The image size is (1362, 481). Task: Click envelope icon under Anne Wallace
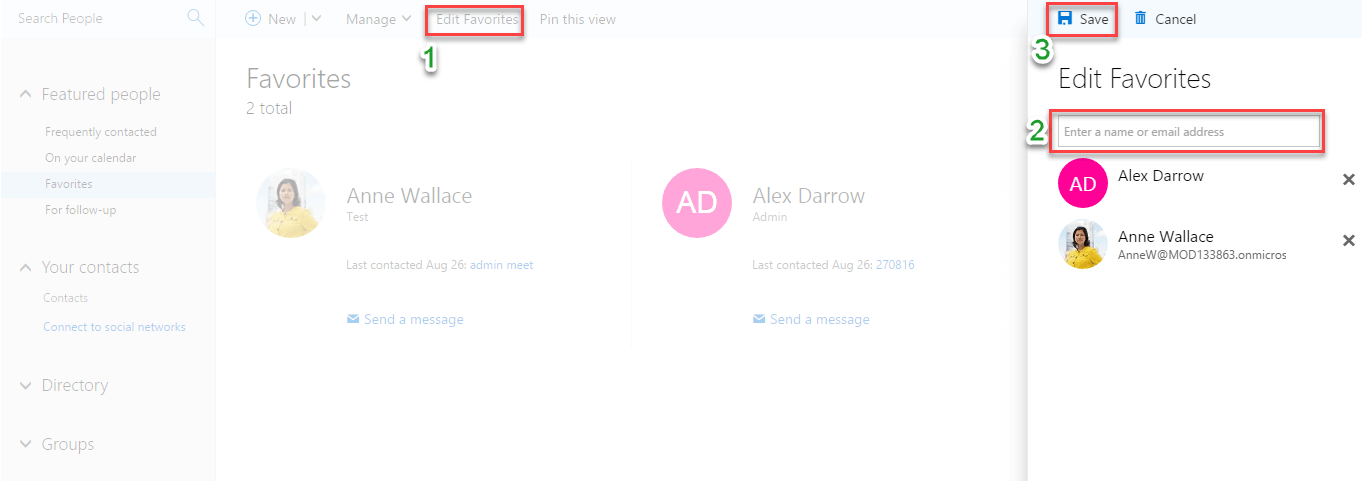pyautogui.click(x=352, y=319)
